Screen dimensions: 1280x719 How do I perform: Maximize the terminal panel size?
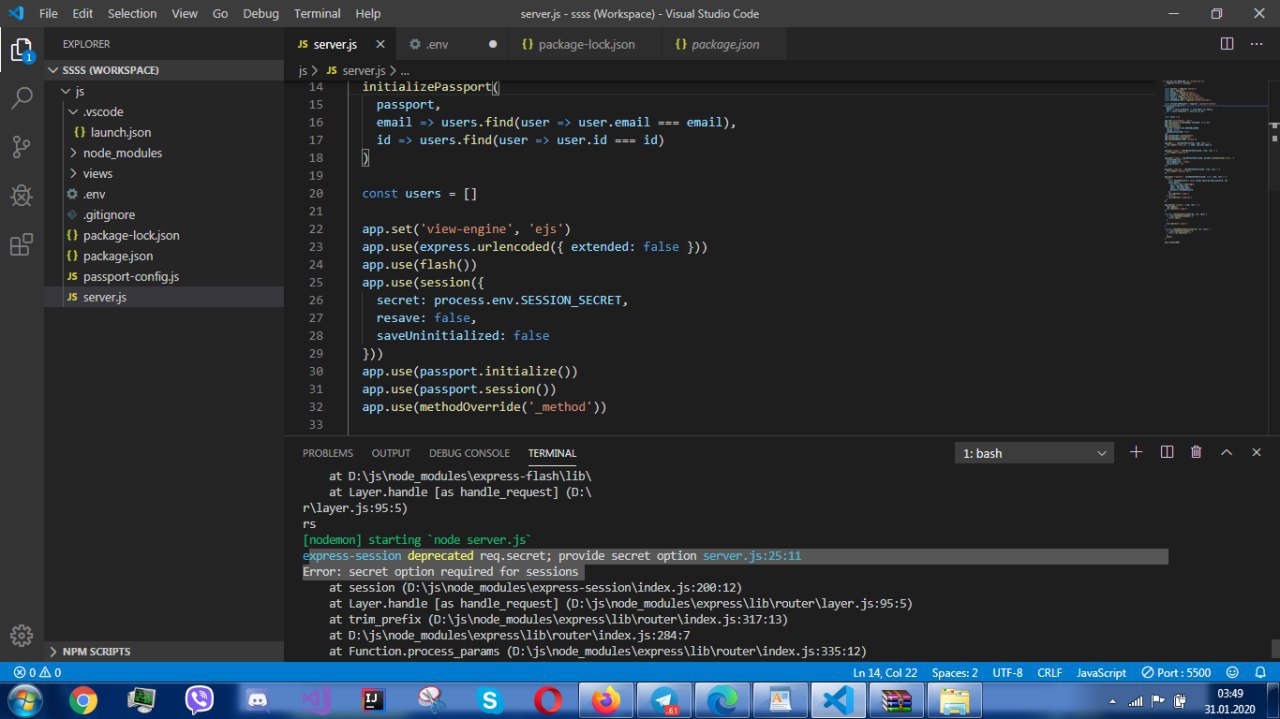click(1226, 452)
